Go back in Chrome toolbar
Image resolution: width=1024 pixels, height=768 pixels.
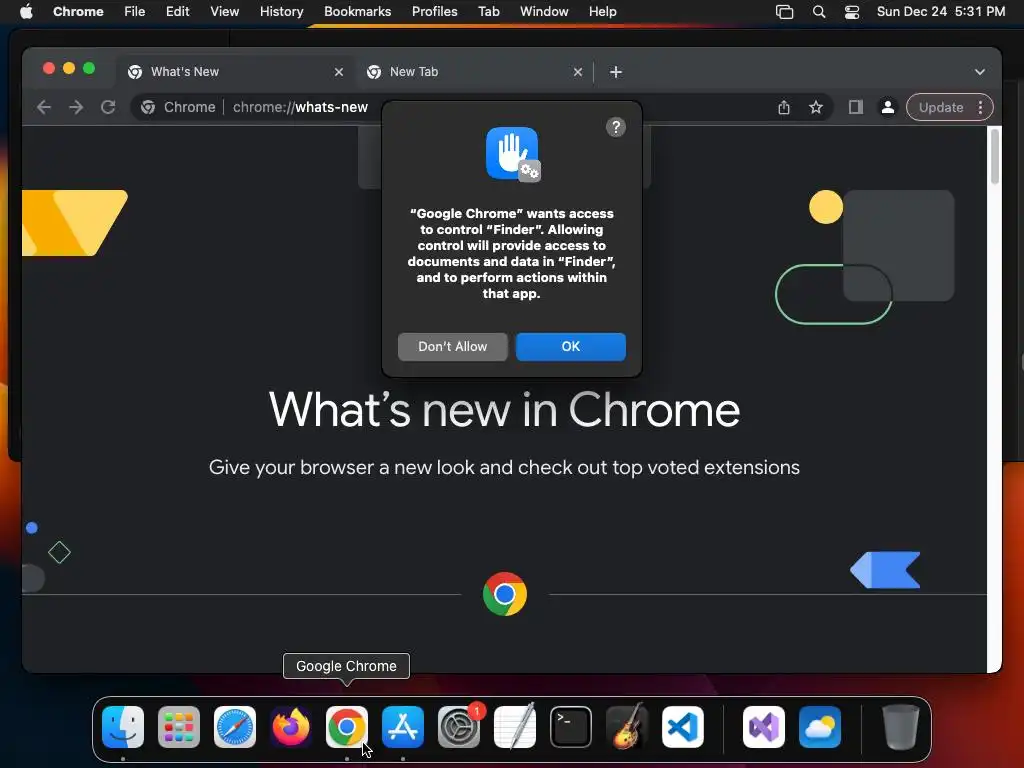(x=44, y=107)
